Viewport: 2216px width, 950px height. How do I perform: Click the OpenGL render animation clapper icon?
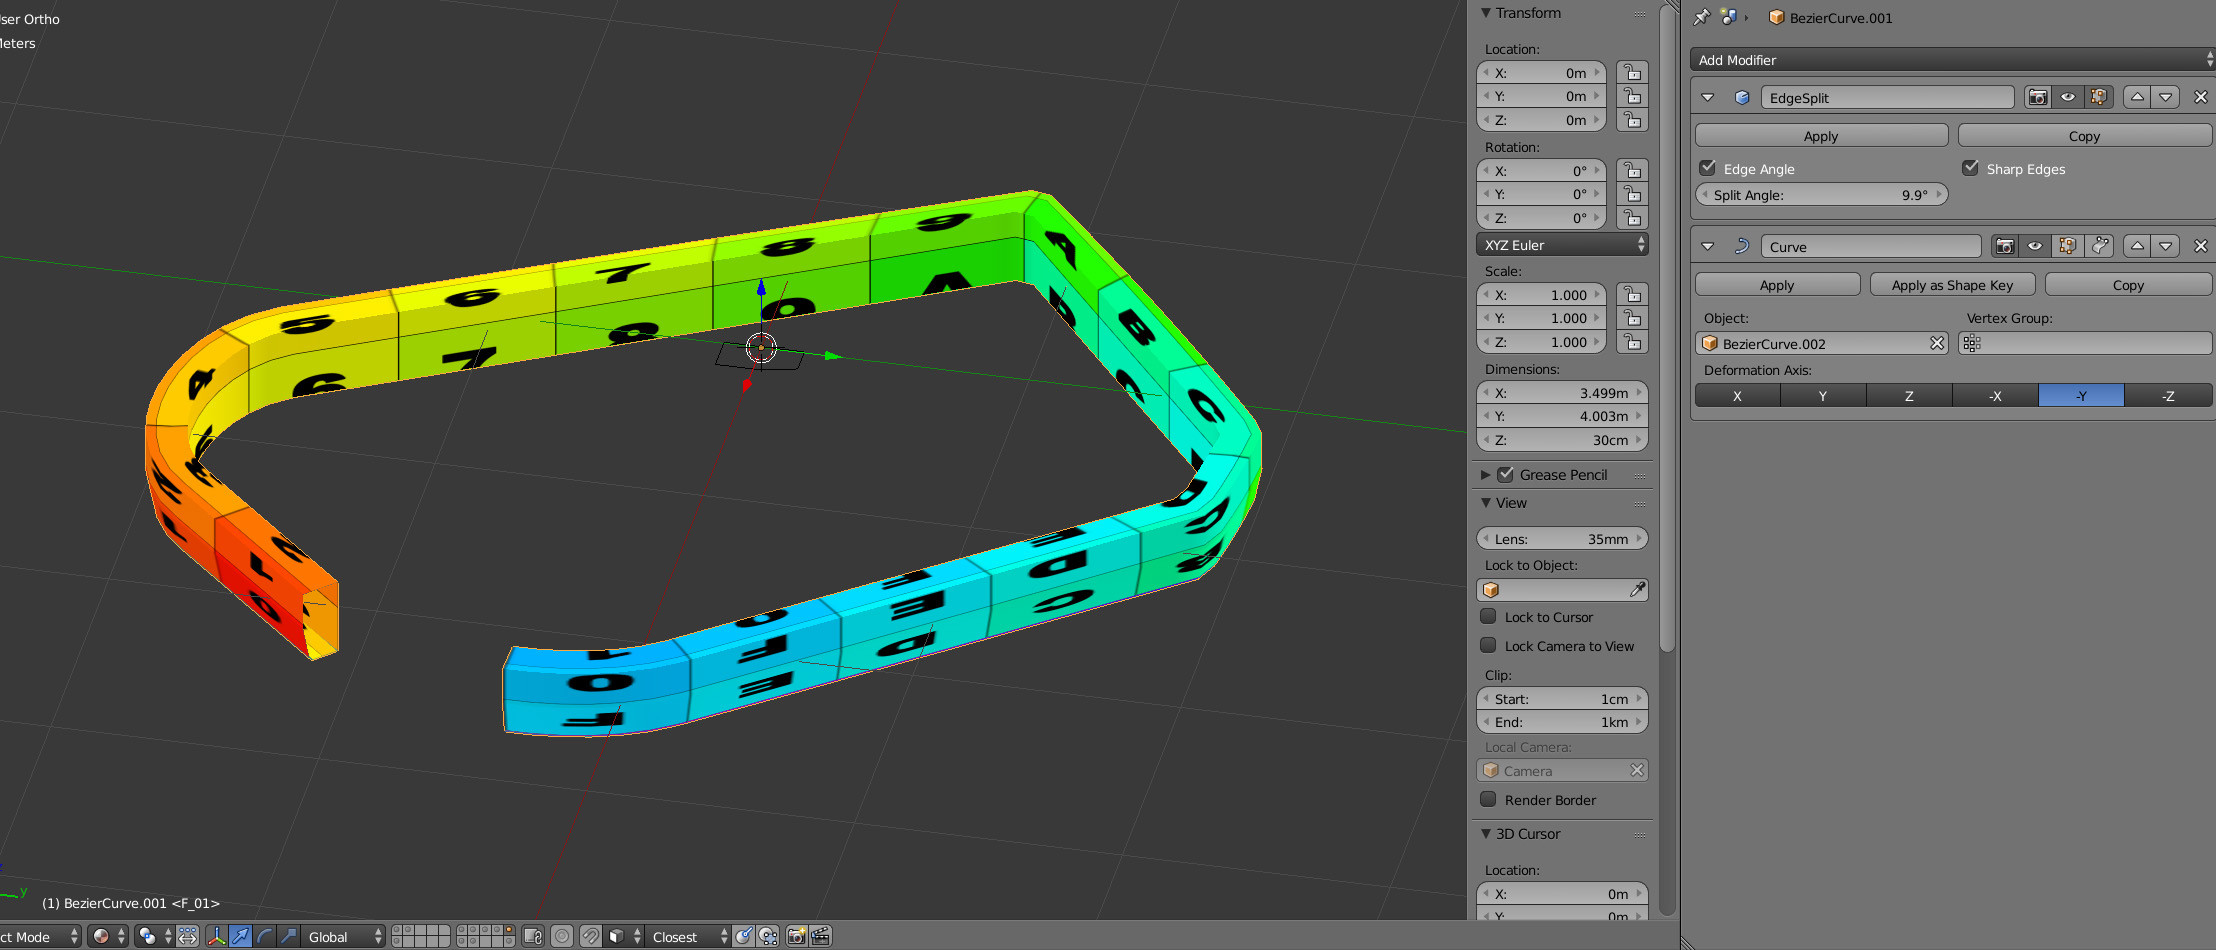821,936
